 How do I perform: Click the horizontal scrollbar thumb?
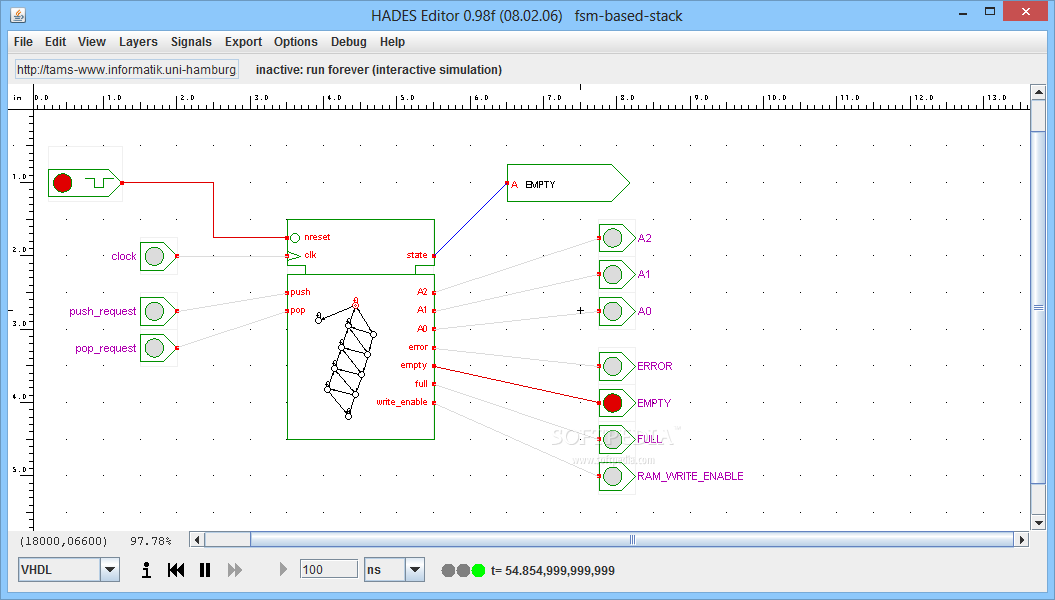click(x=632, y=539)
